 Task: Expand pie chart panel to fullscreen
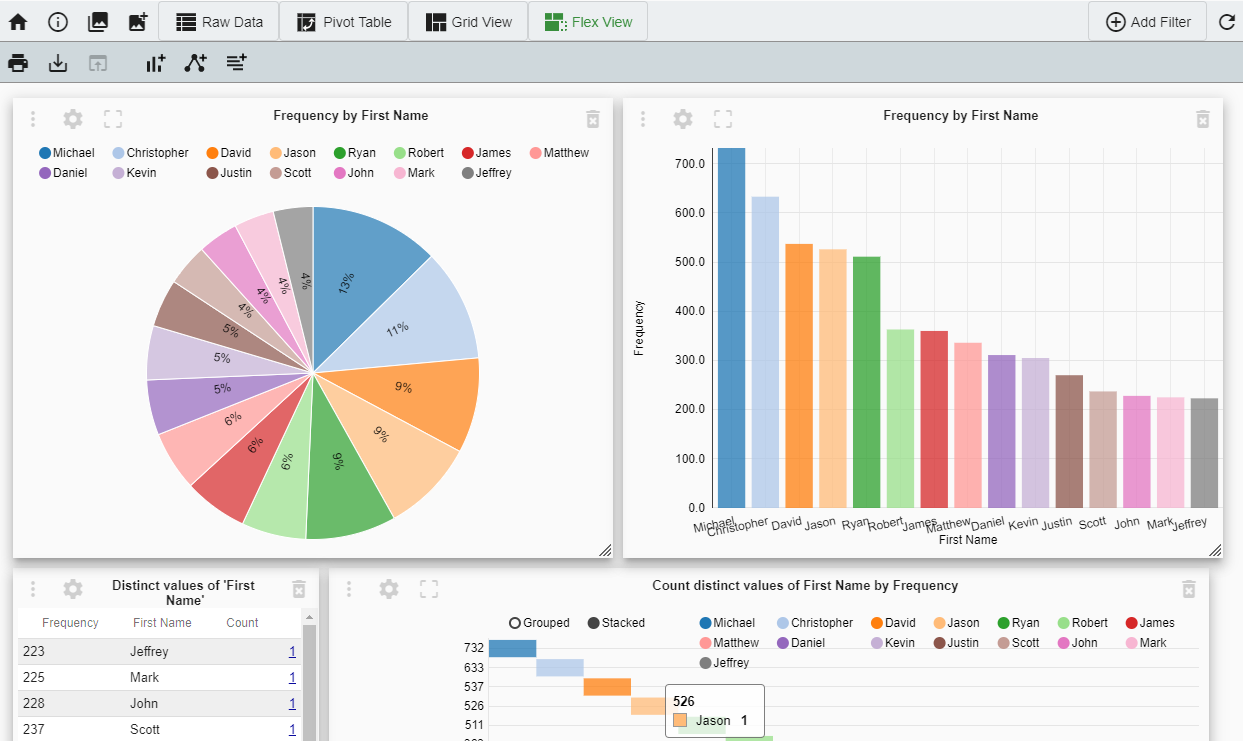(113, 119)
